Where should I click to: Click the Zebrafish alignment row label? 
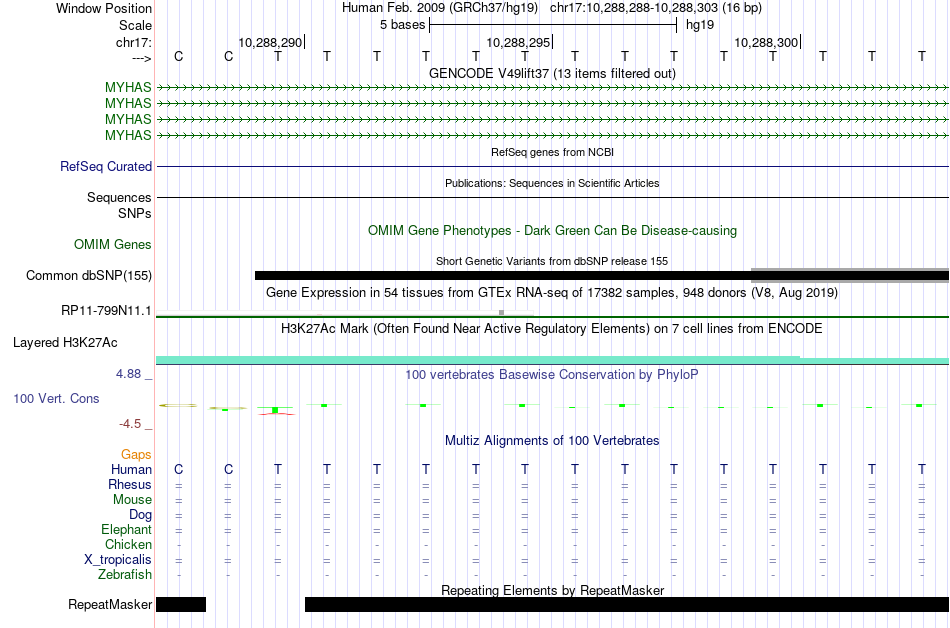click(x=125, y=574)
